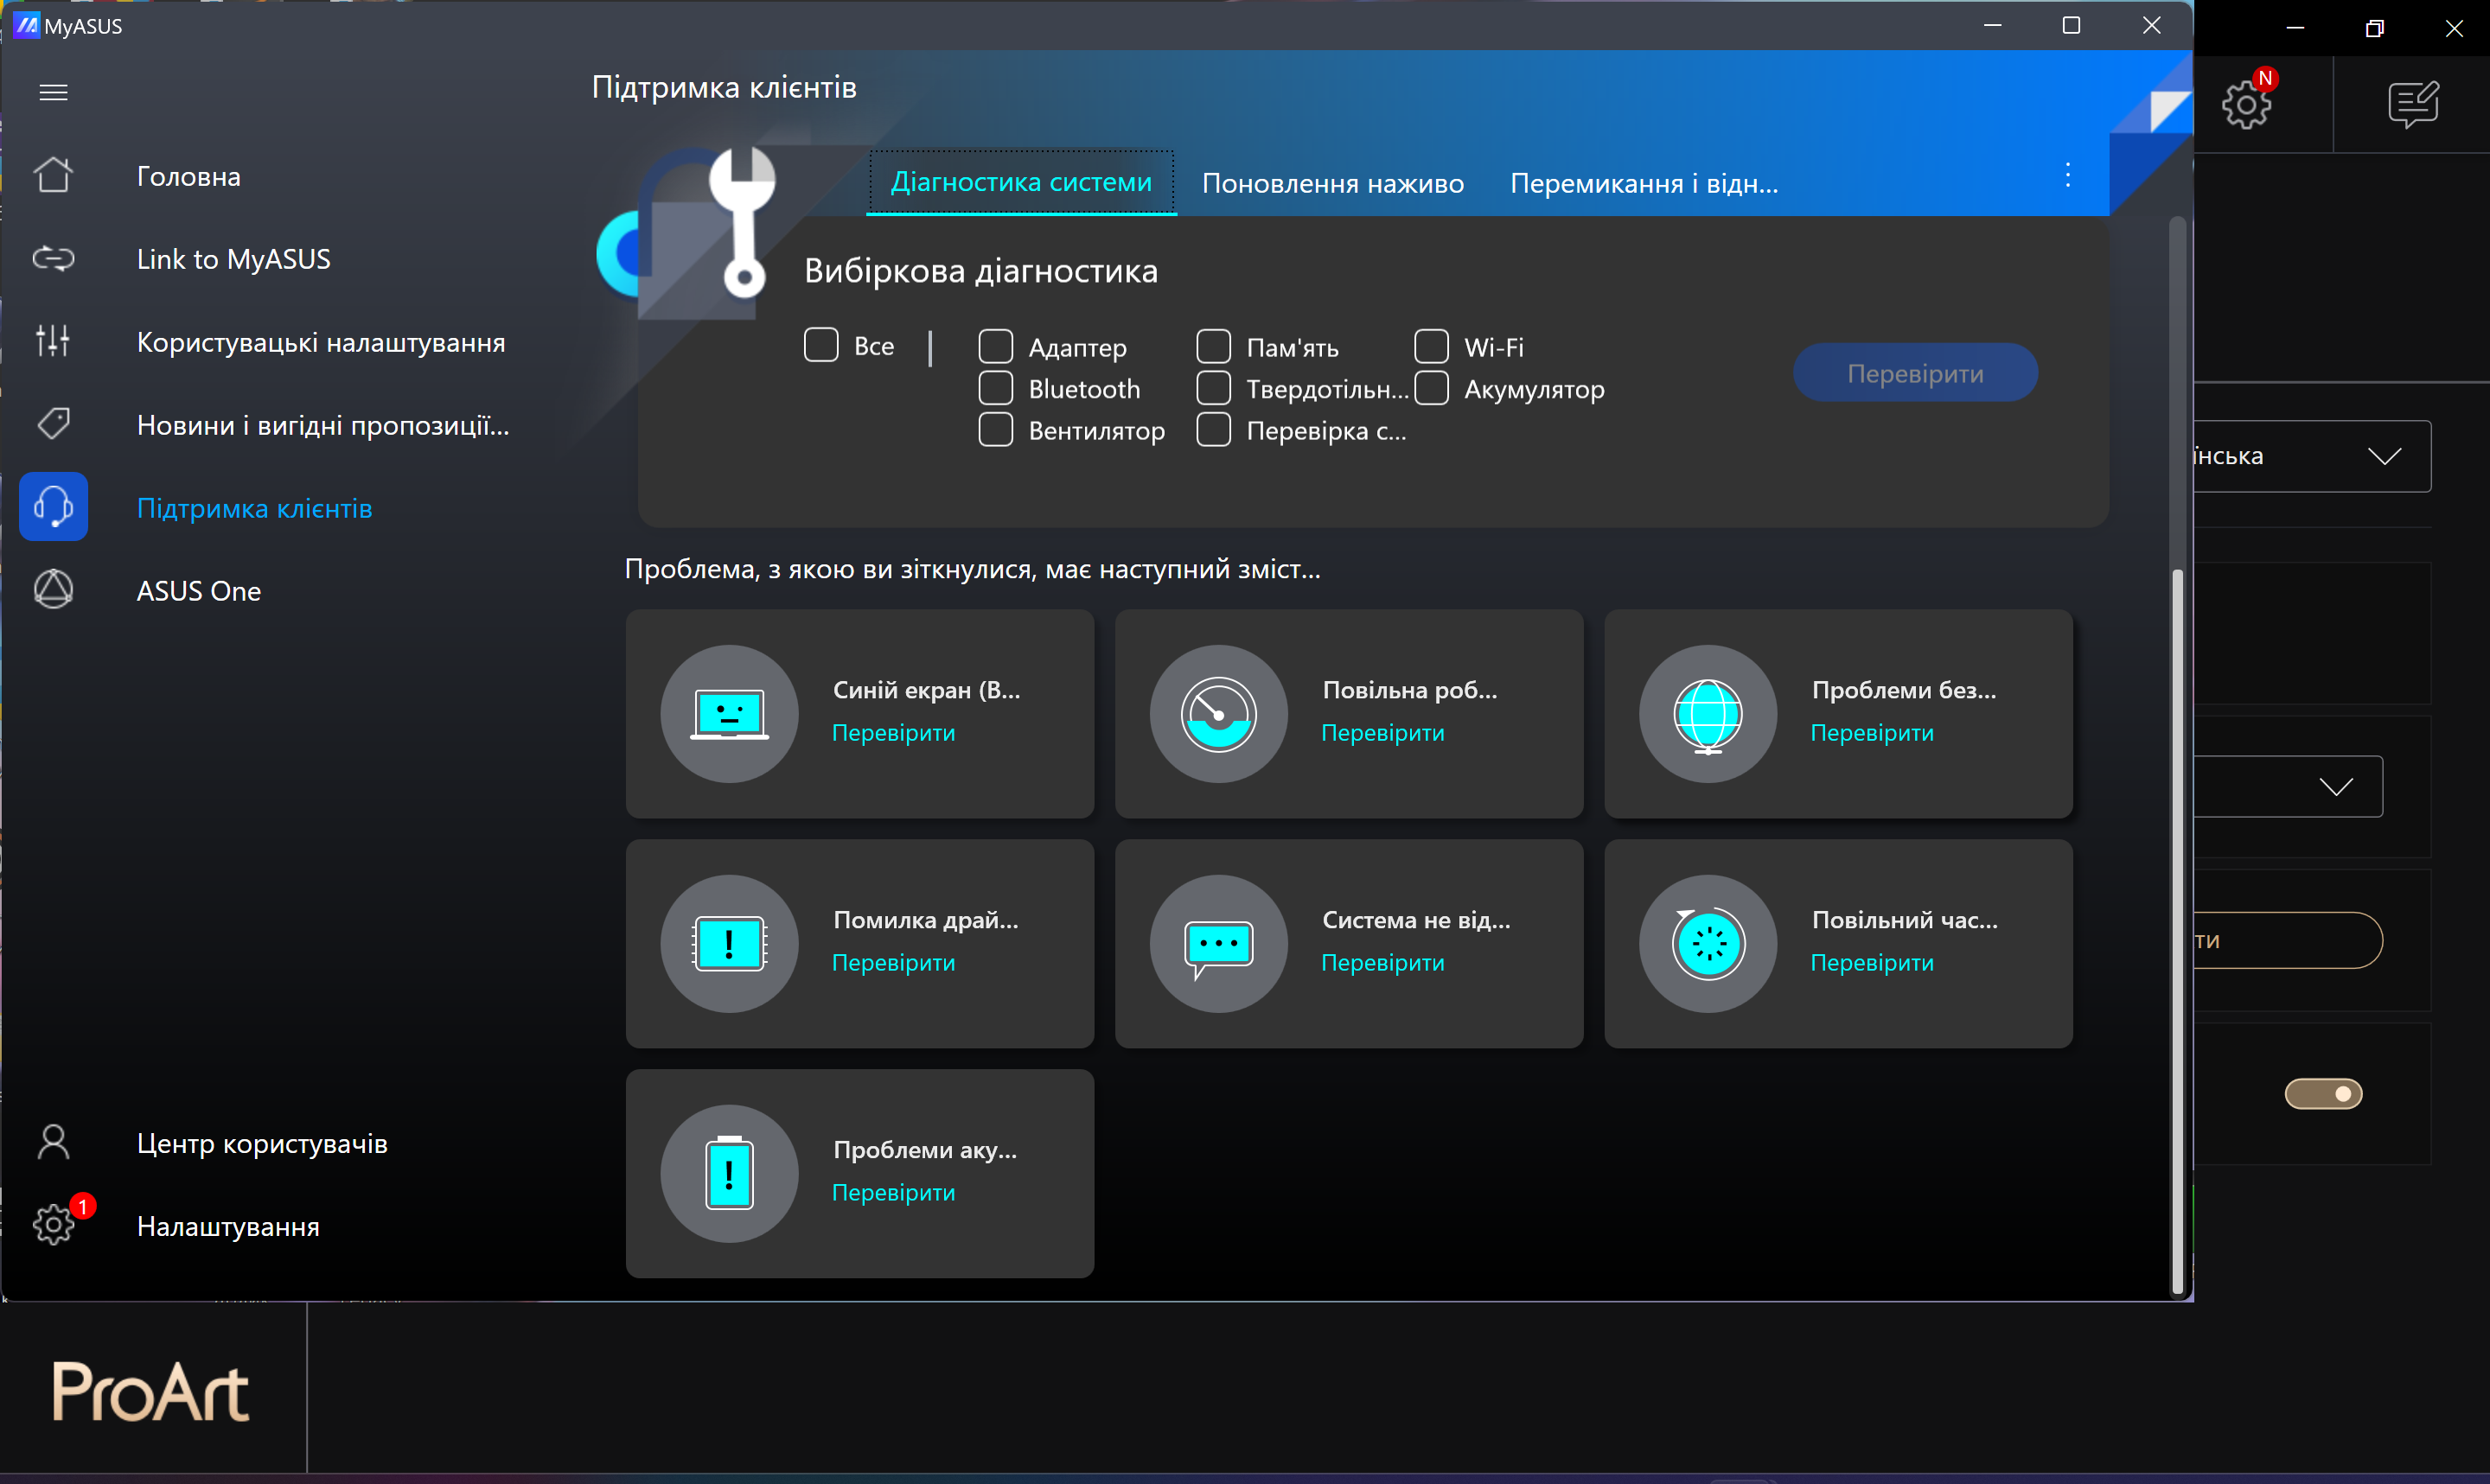
Task: Click the slow performance gauge icon
Action: point(1218,714)
